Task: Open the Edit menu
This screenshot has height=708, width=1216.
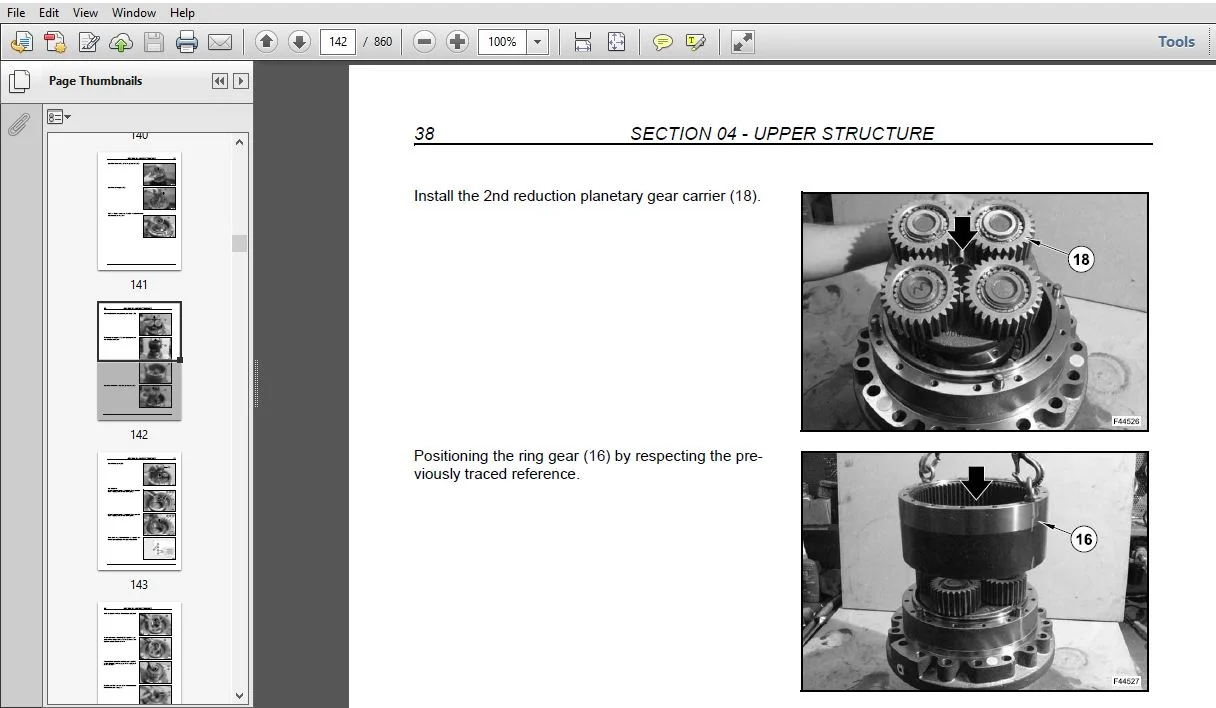Action: tap(49, 13)
